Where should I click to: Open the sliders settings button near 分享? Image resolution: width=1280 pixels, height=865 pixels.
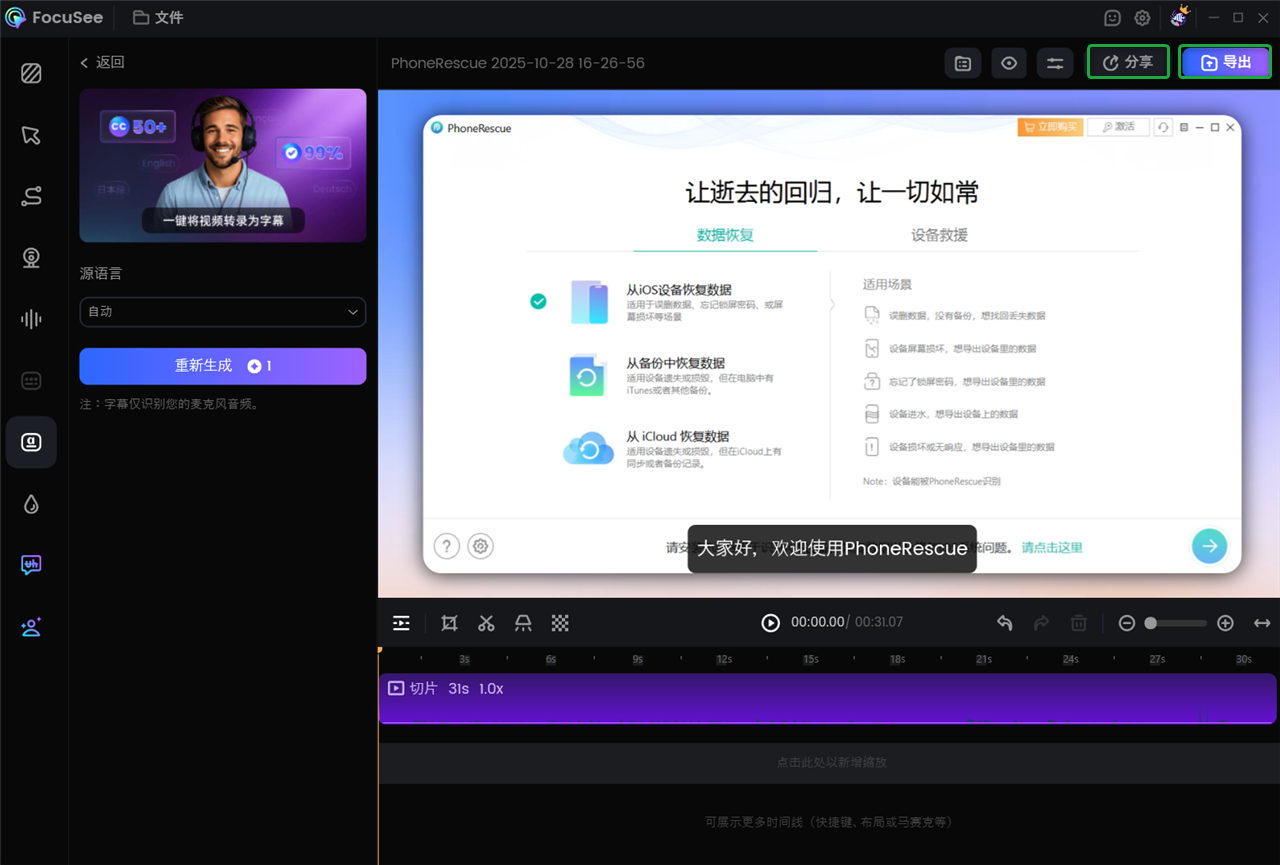[x=1055, y=63]
